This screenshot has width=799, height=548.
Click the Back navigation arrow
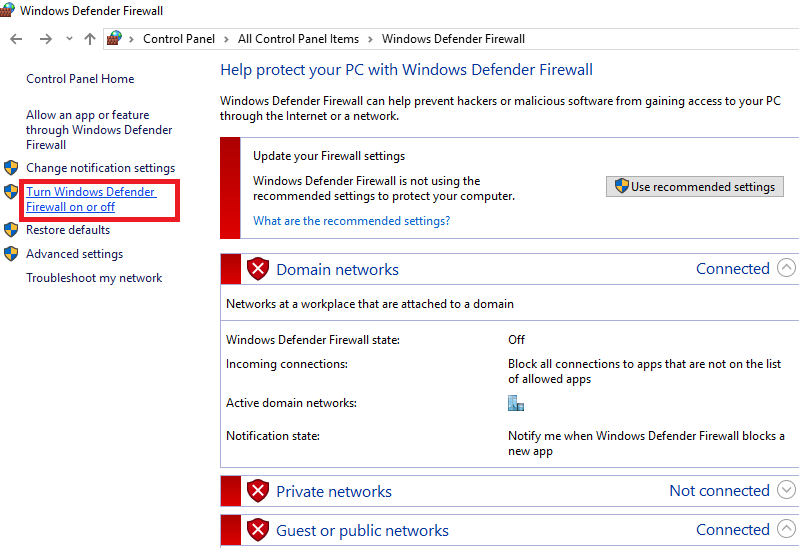[16, 39]
